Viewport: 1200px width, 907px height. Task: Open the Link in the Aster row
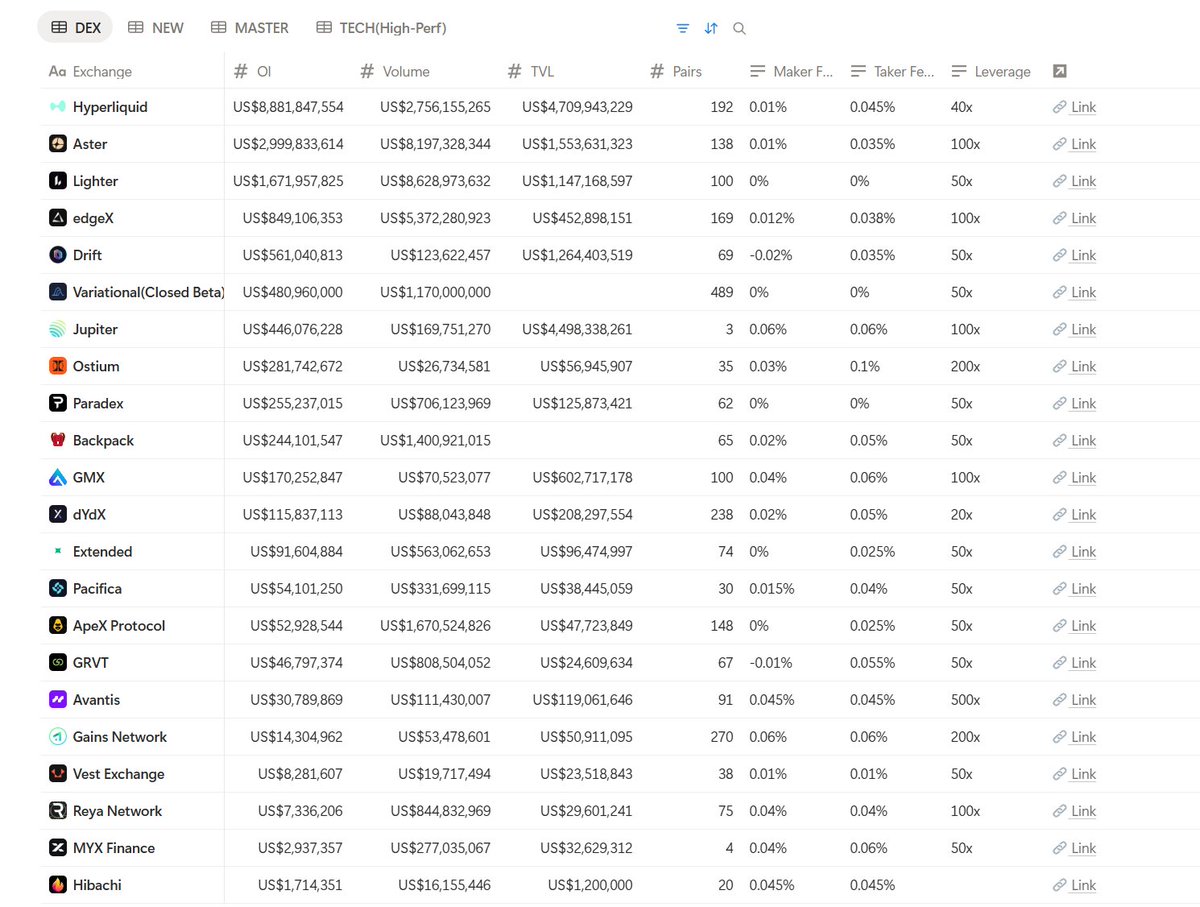pos(1075,144)
